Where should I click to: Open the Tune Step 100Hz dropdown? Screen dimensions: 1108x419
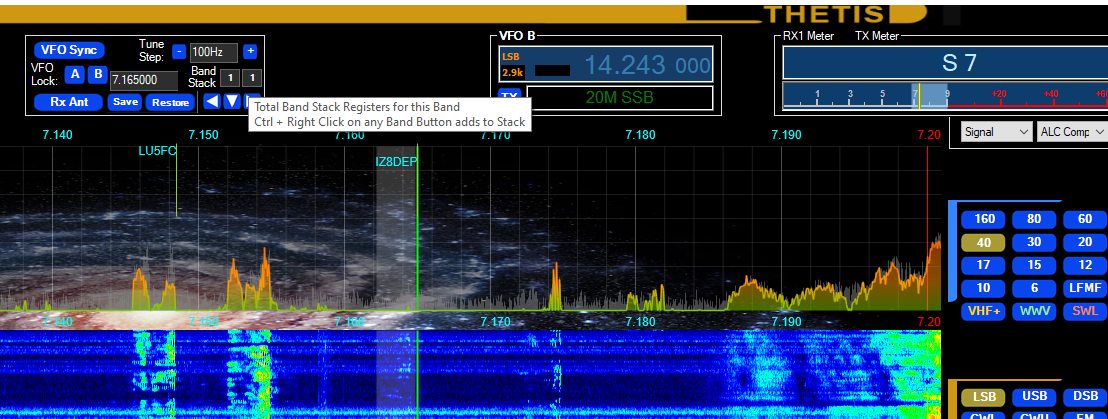[214, 52]
